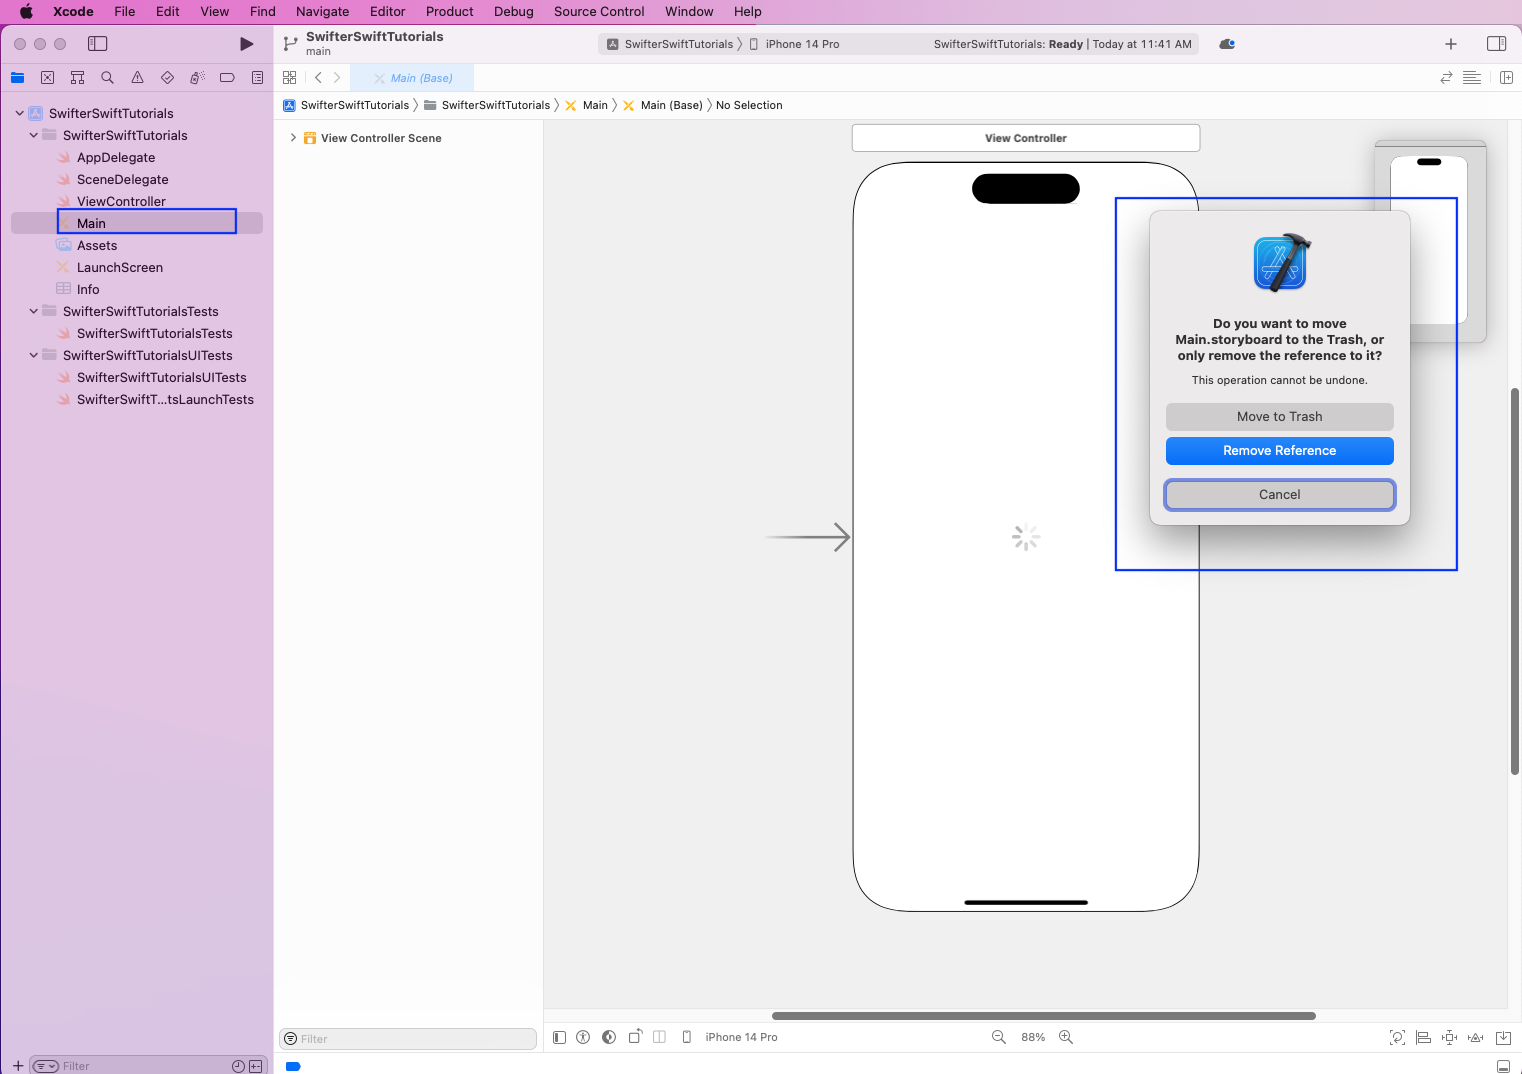This screenshot has width=1522, height=1074.
Task: Collapse the SwifterSwiftTutorials project root
Action: [x=19, y=113]
